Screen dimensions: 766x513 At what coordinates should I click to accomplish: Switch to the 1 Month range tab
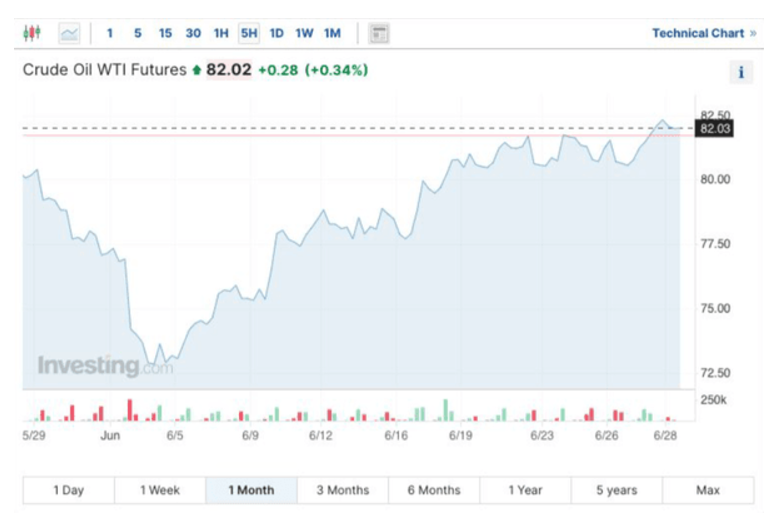coord(251,490)
